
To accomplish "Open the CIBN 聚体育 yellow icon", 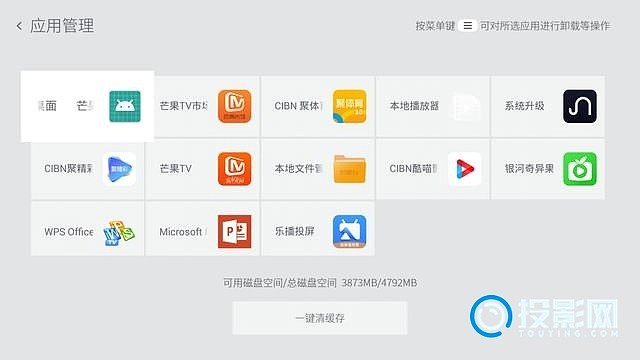I will point(349,107).
